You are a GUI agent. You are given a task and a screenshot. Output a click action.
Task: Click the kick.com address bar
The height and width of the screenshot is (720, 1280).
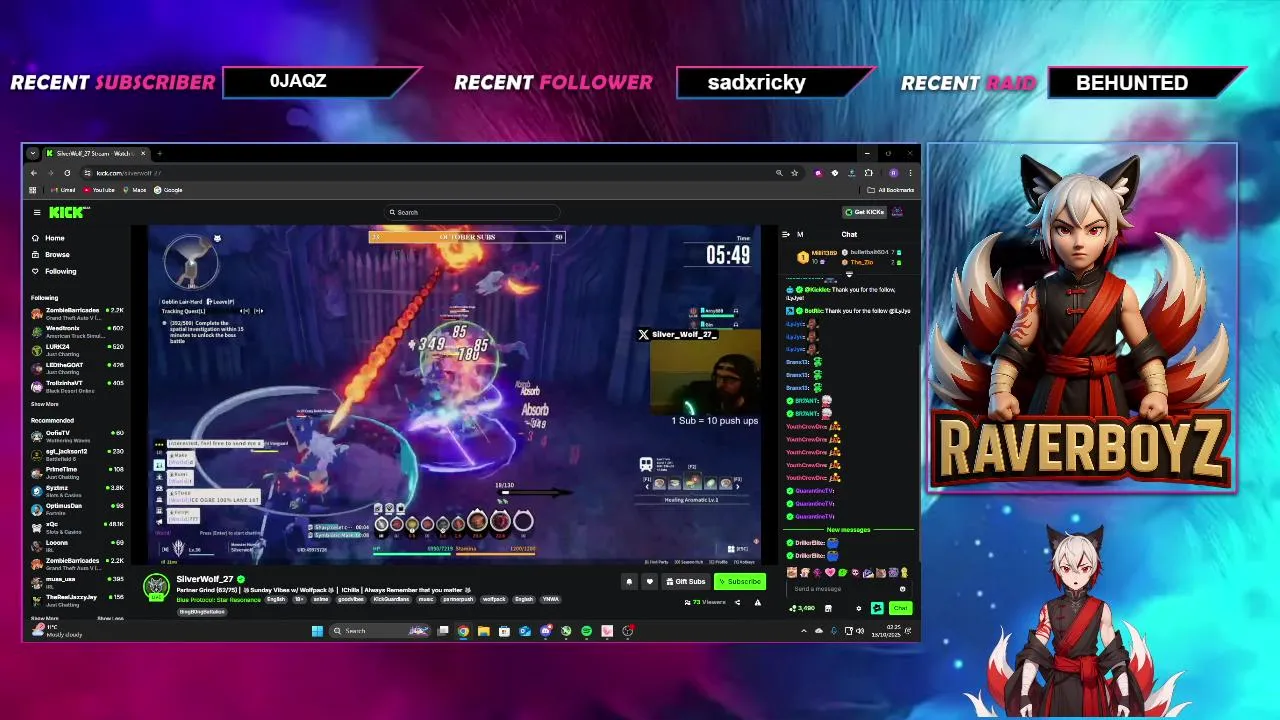(430, 173)
